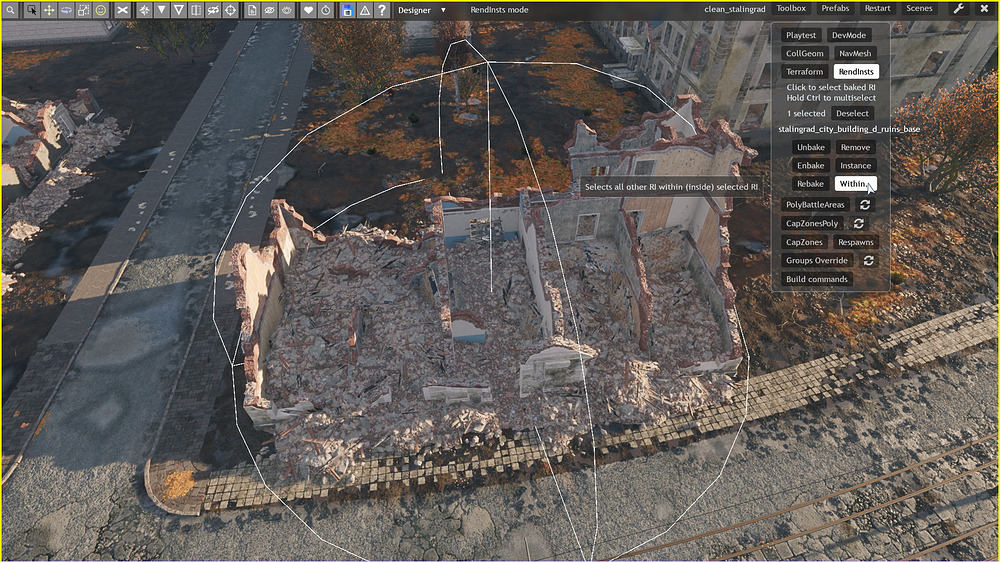Refresh PolyBattleAreas with its reload icon
The width and height of the screenshot is (1000, 562).
864,204
